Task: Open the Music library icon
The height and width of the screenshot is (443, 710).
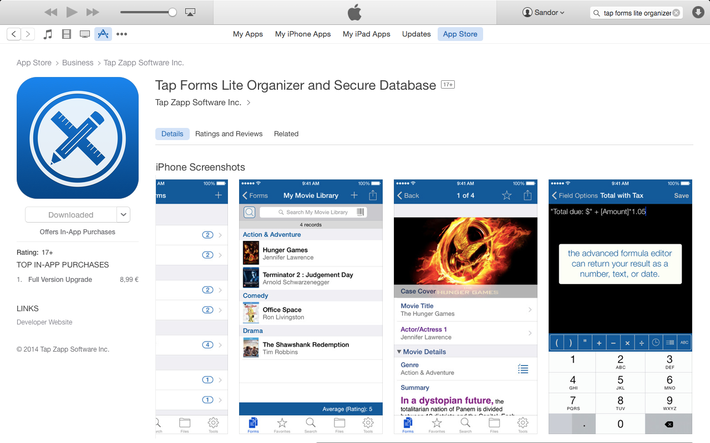Action: click(48, 34)
